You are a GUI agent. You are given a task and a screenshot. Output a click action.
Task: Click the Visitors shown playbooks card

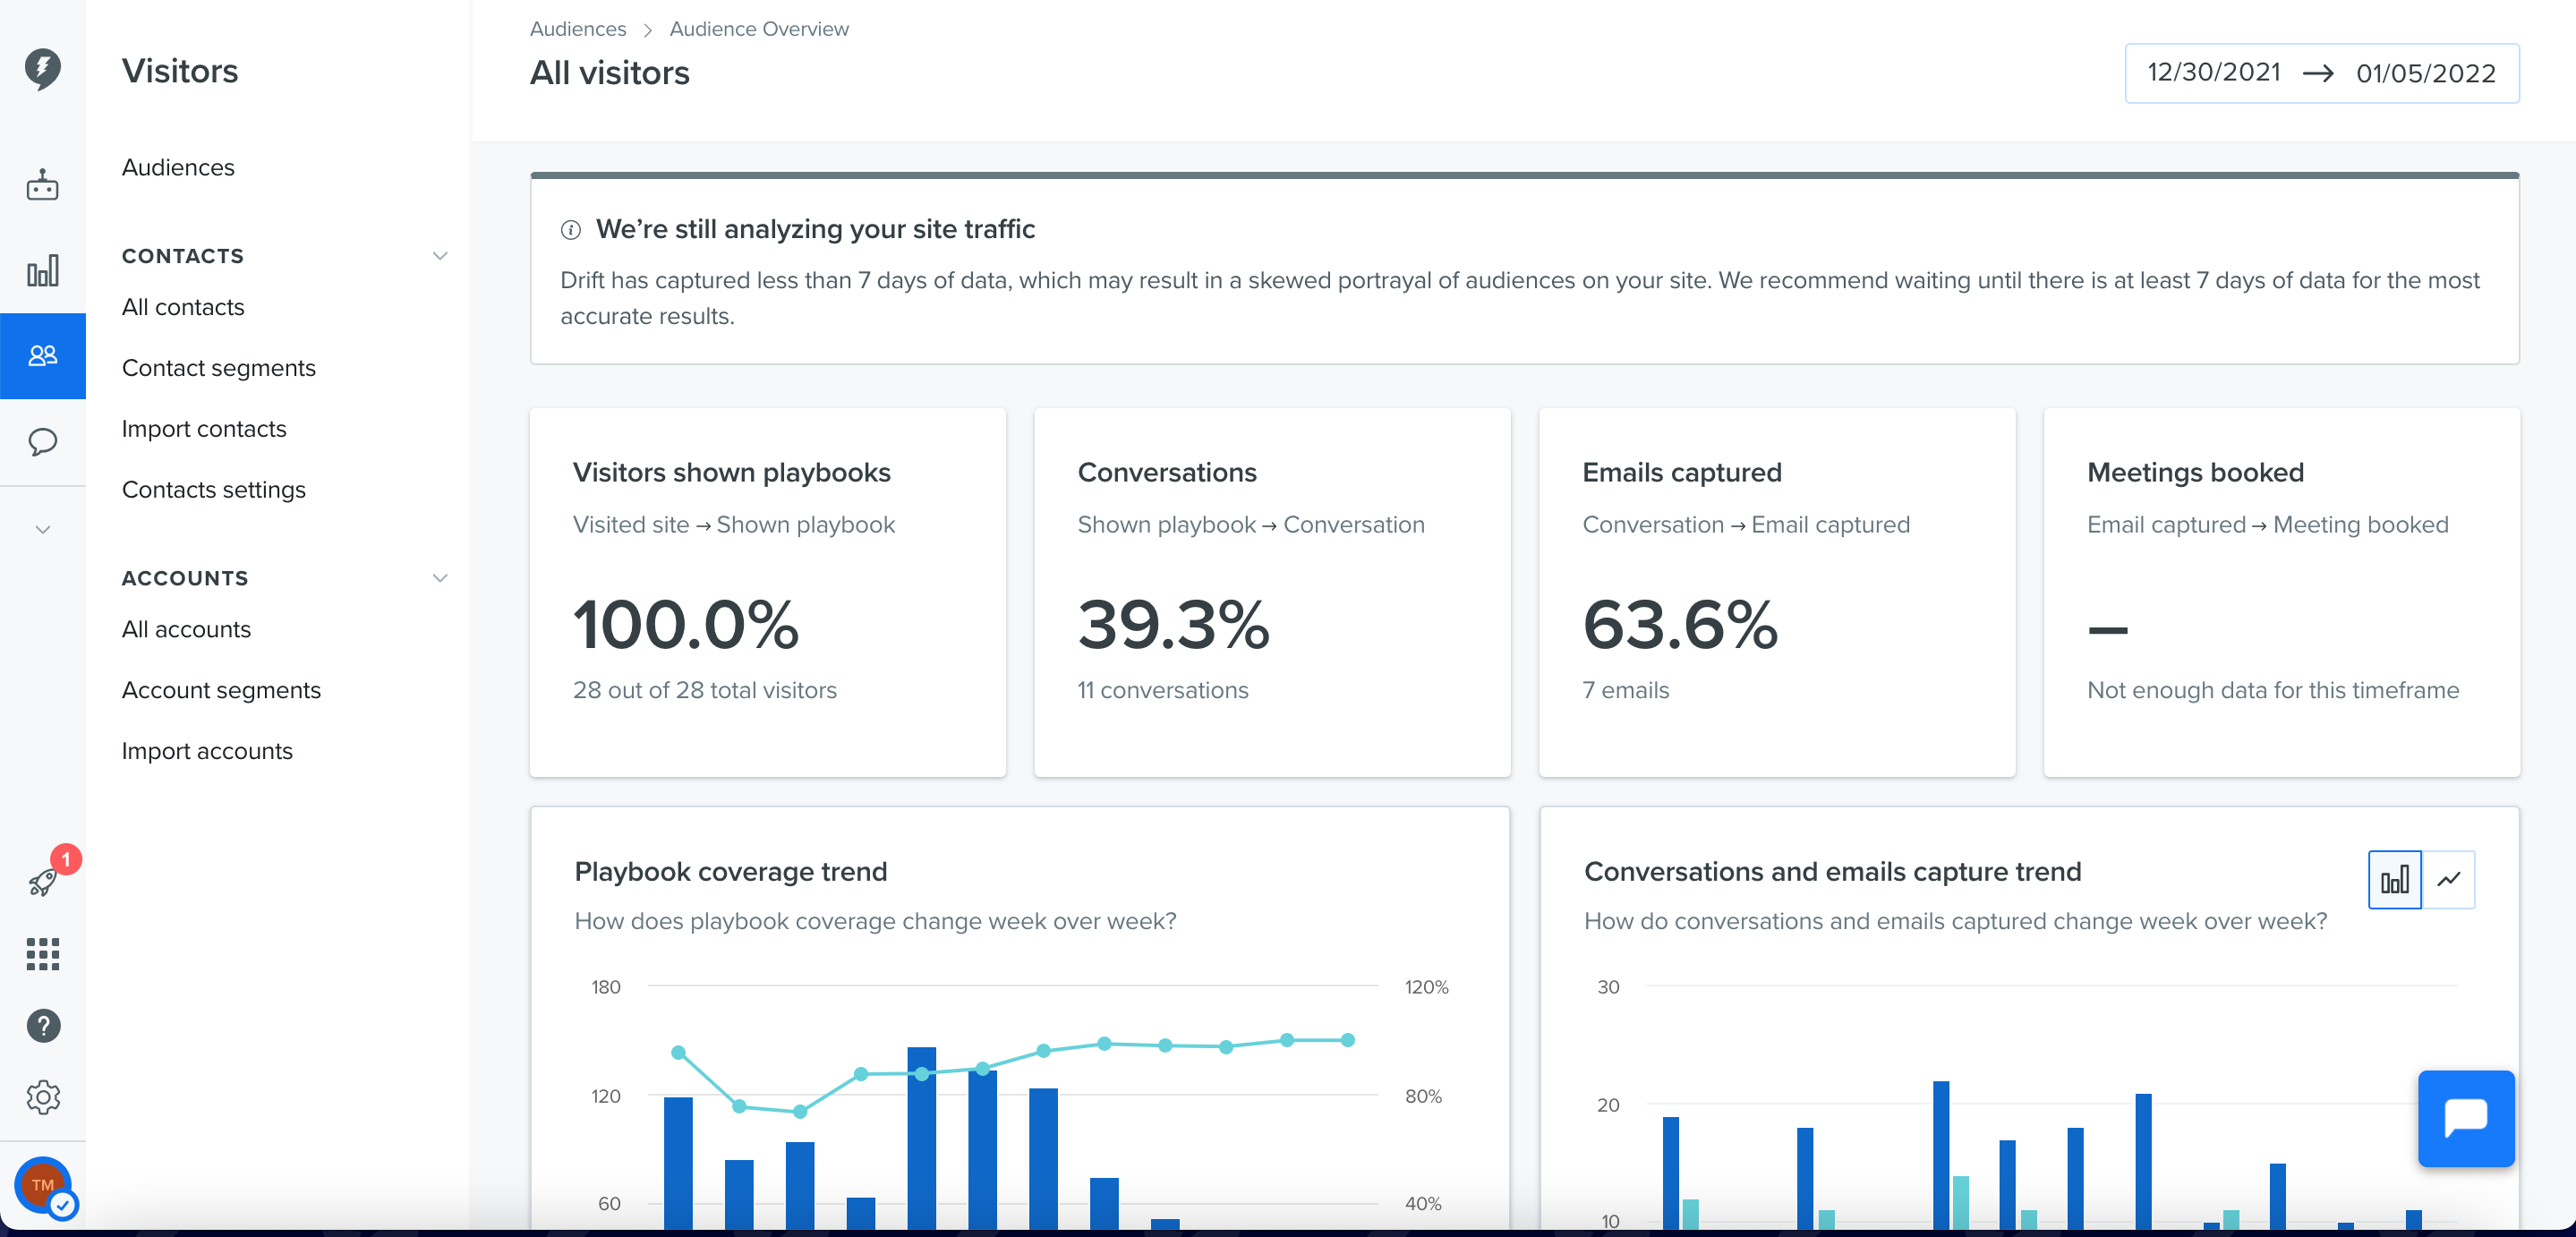point(767,592)
